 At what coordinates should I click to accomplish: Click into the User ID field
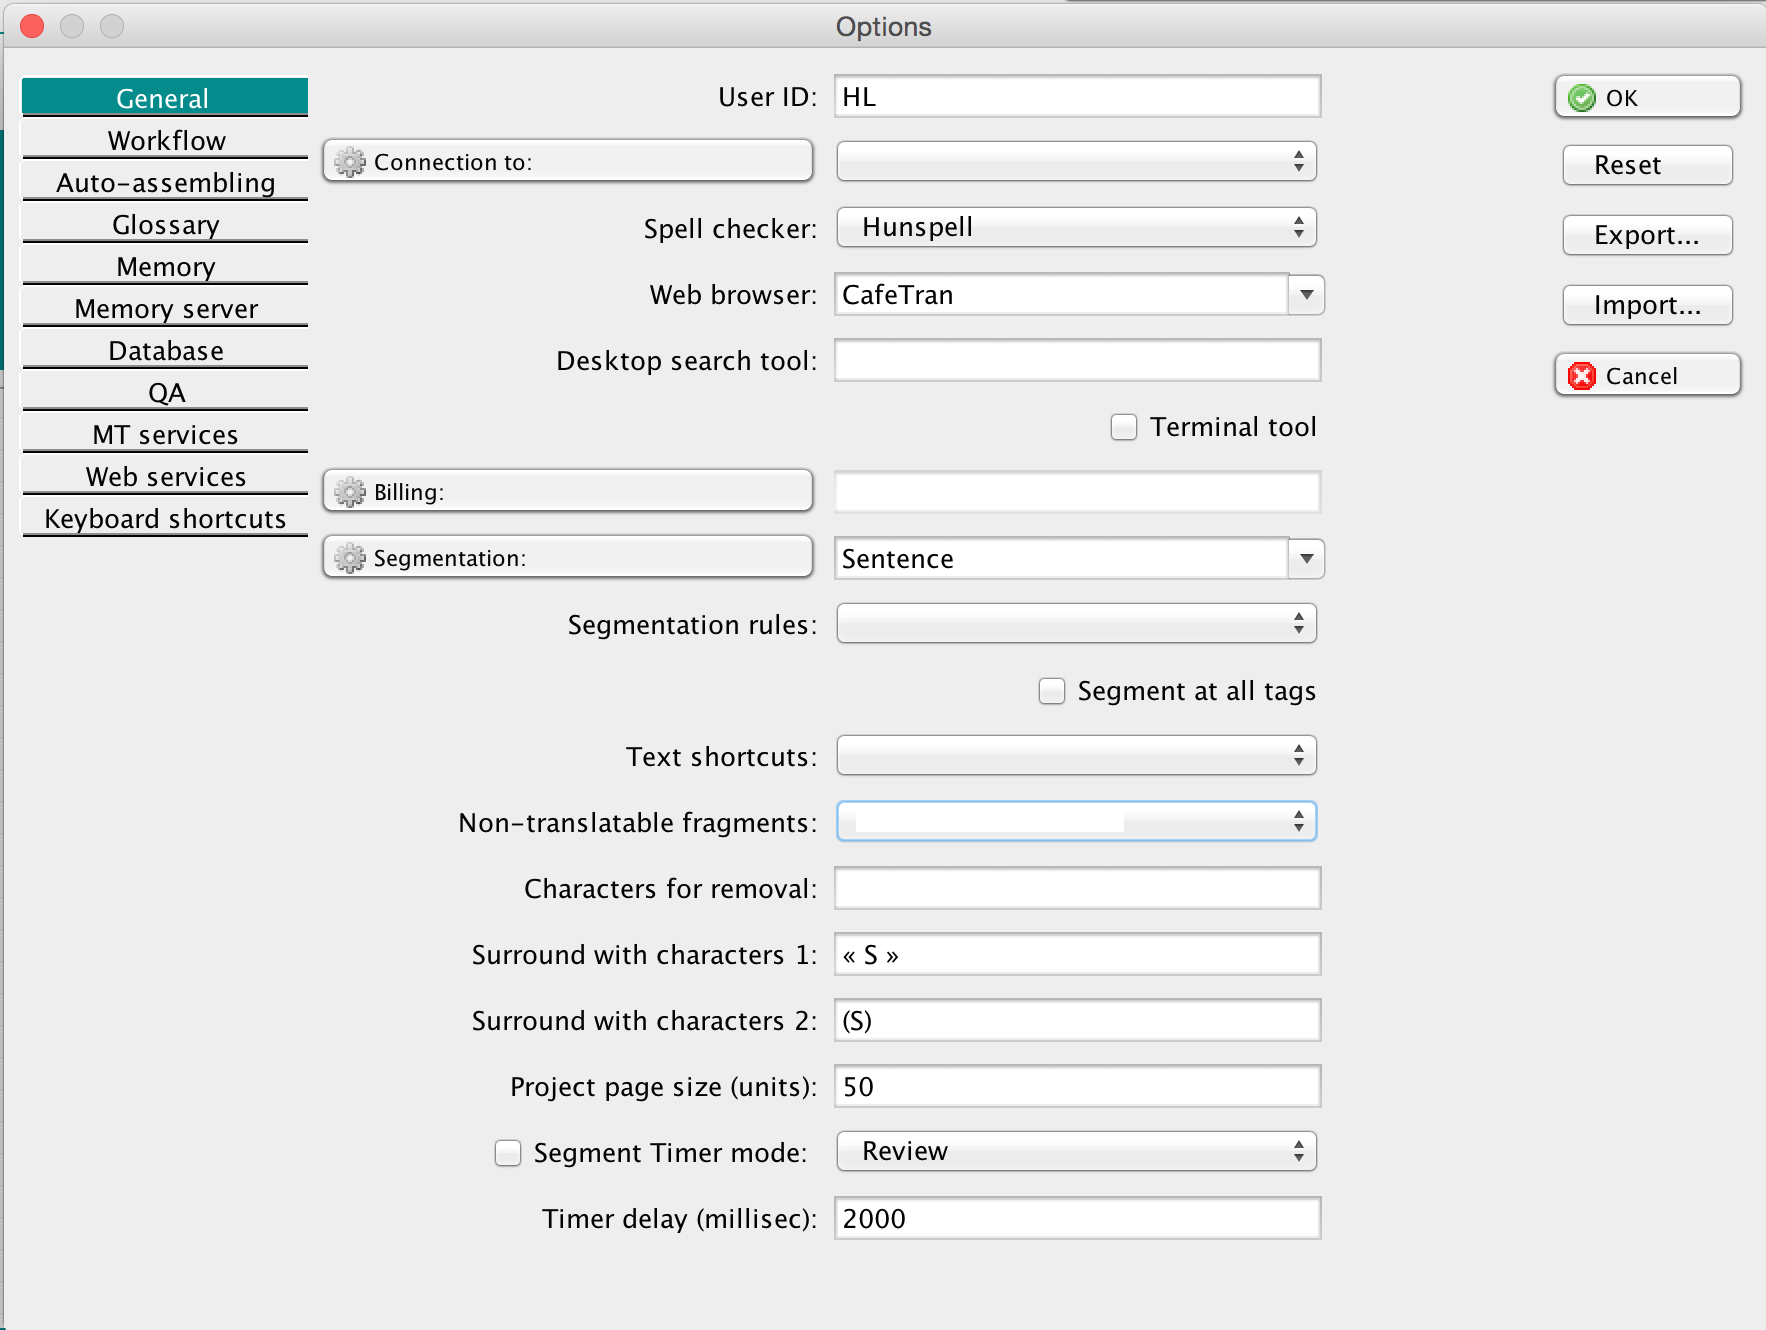tap(1076, 97)
